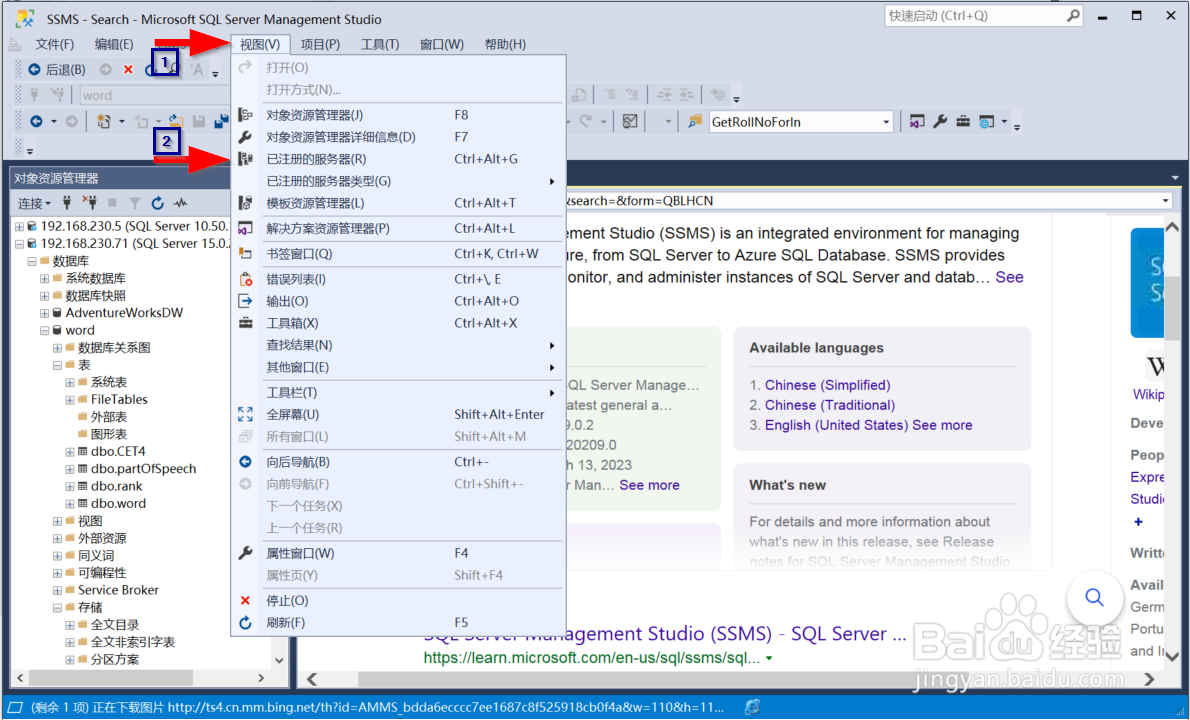This screenshot has width=1190, height=720.
Task: Click the Chinese (Traditional) link
Action: 830,405
